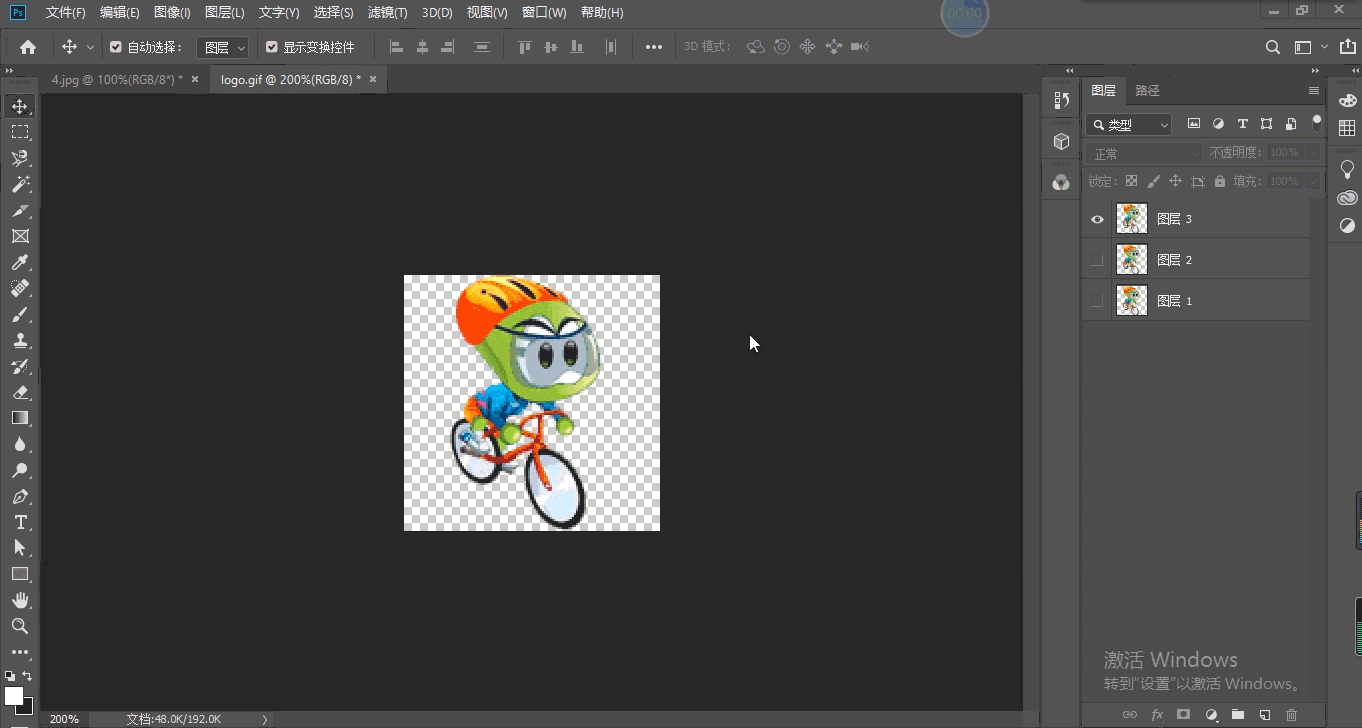Link layers with chain icon
Screen dimensions: 1362x728
[1130, 714]
